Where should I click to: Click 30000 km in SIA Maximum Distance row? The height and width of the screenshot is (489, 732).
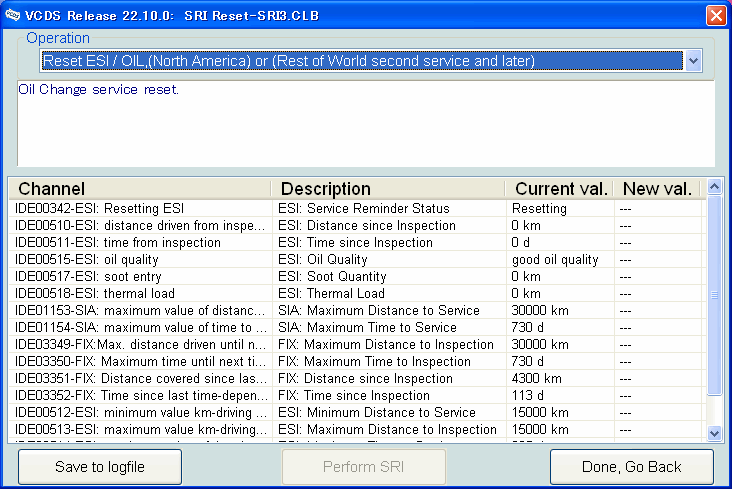point(540,311)
